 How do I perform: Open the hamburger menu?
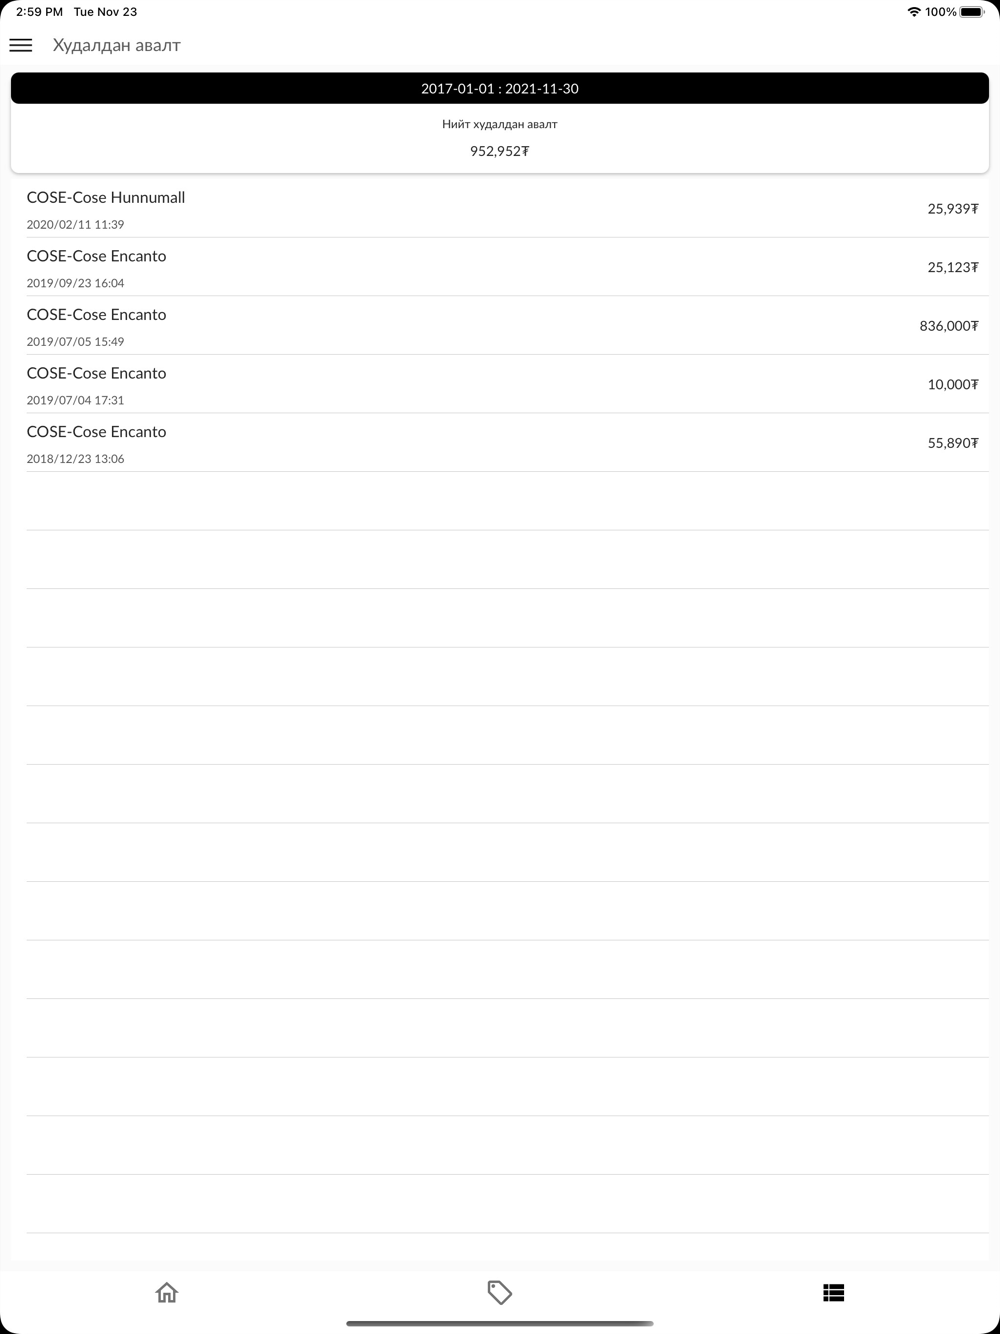click(x=21, y=45)
